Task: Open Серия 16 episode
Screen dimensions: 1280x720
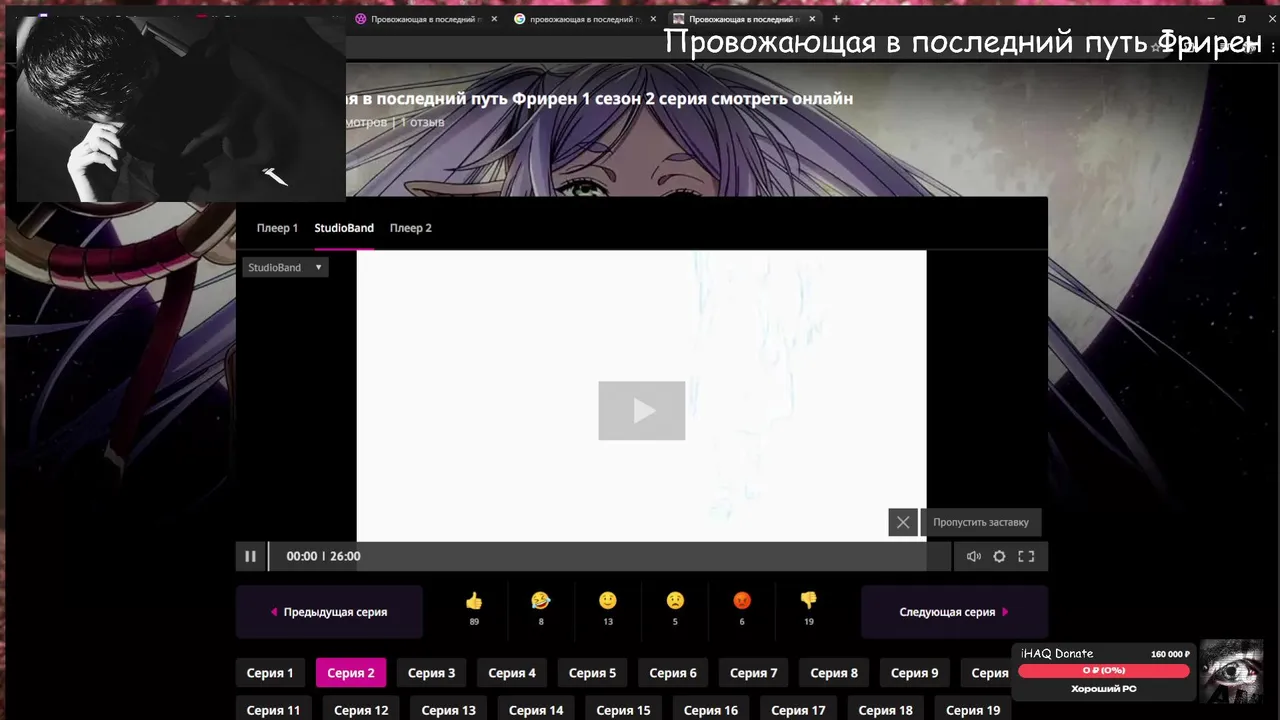Action: tap(711, 710)
